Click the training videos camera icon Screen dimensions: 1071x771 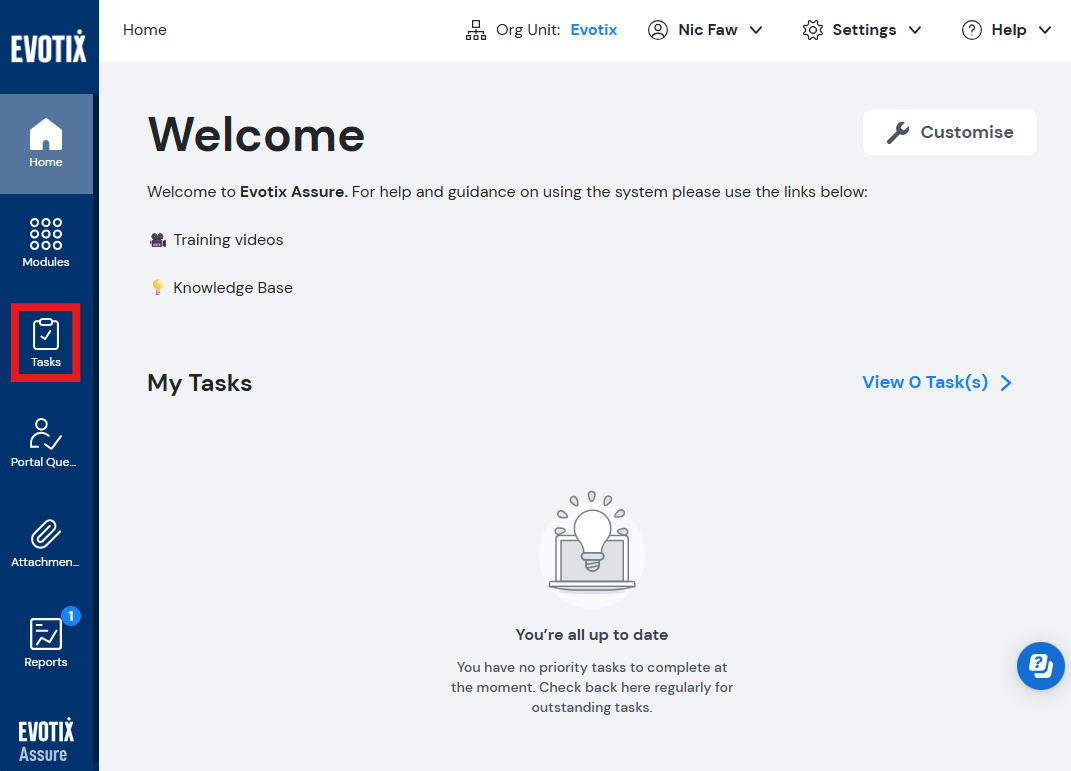158,240
